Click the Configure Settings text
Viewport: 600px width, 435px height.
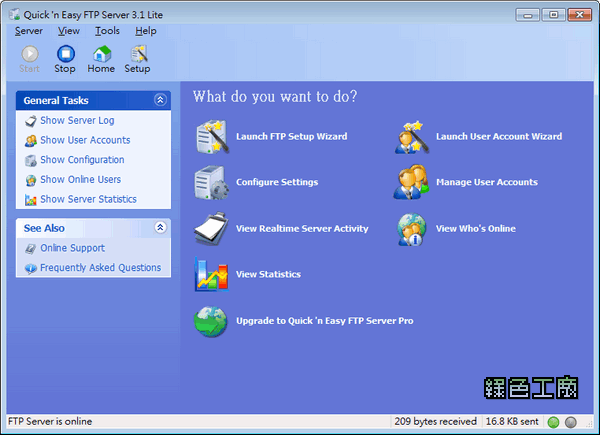[x=277, y=182]
